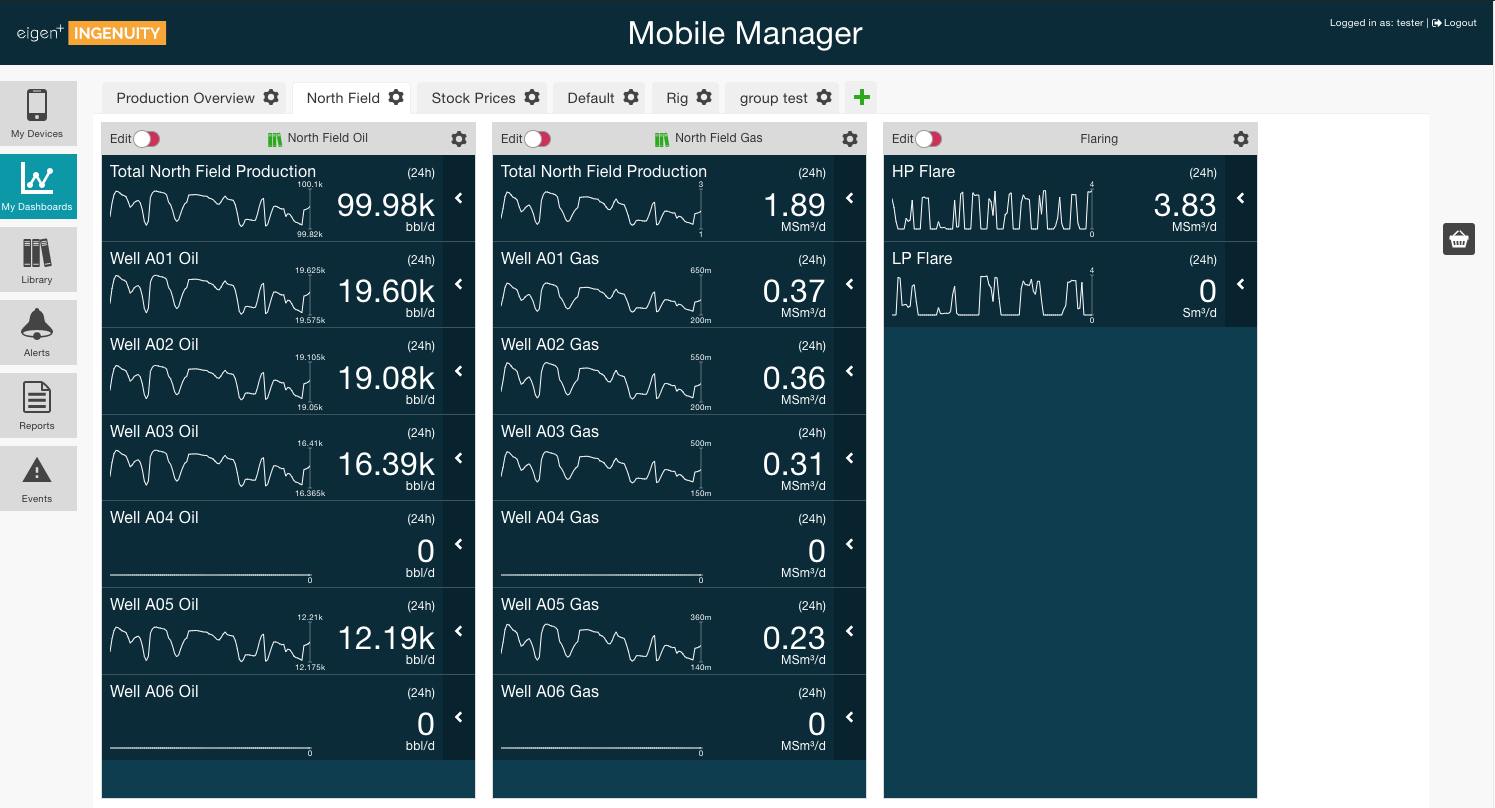Image resolution: width=1495 pixels, height=808 pixels.
Task: Click the basket icon at the right edge
Action: click(x=1459, y=239)
